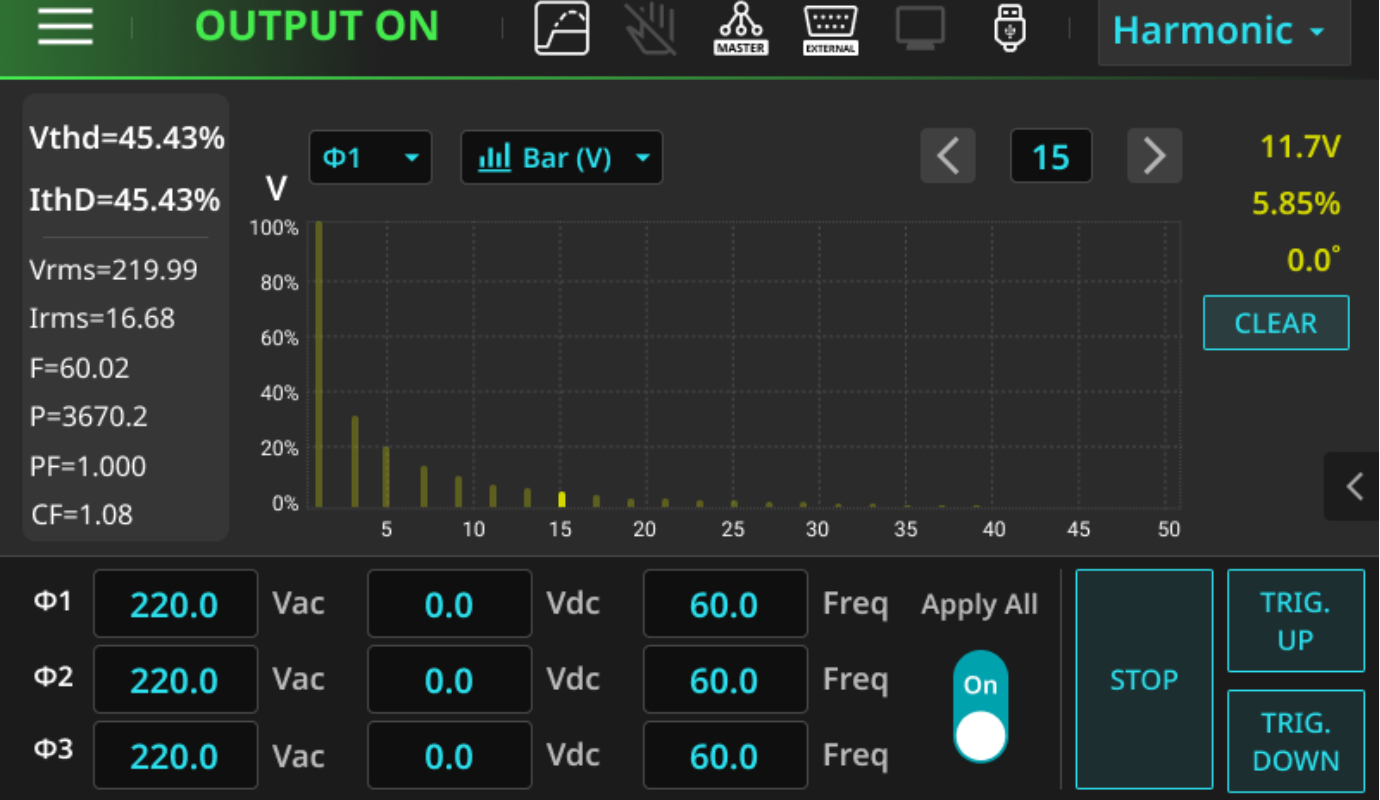Open the Φ1 phase selector dropdown

point(370,157)
